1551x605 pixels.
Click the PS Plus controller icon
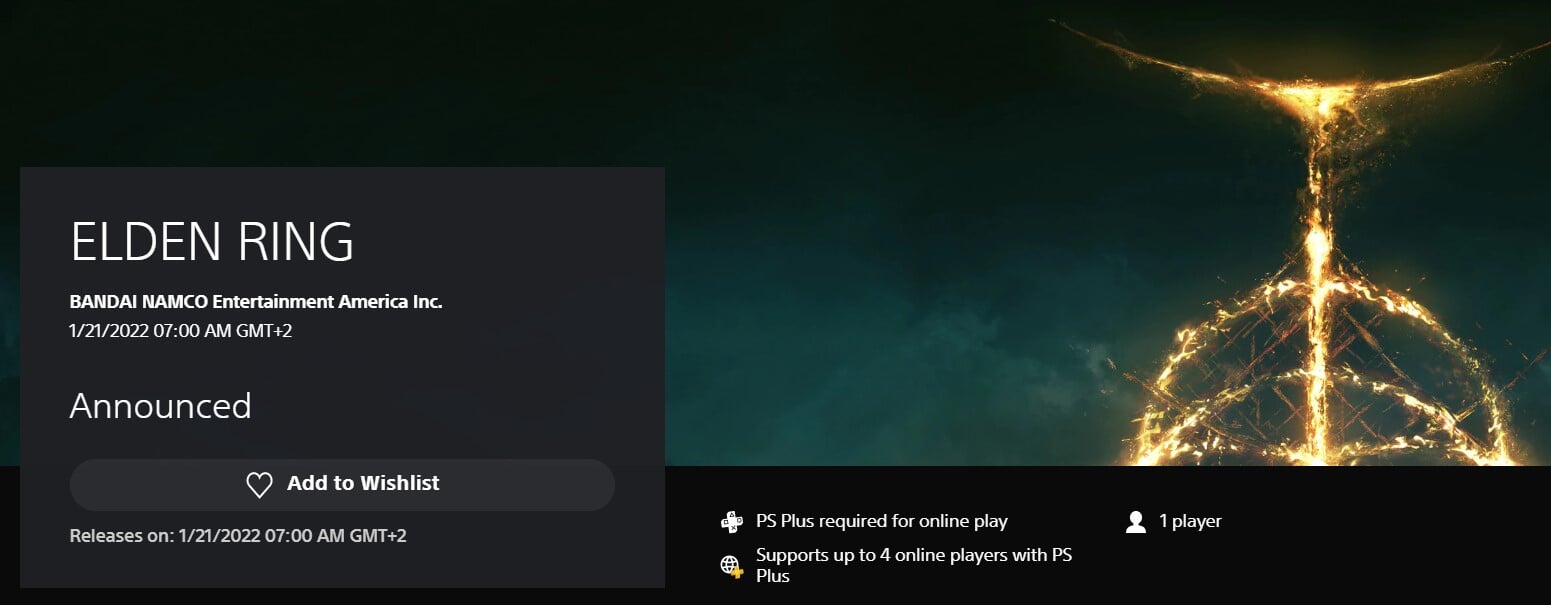coord(732,521)
